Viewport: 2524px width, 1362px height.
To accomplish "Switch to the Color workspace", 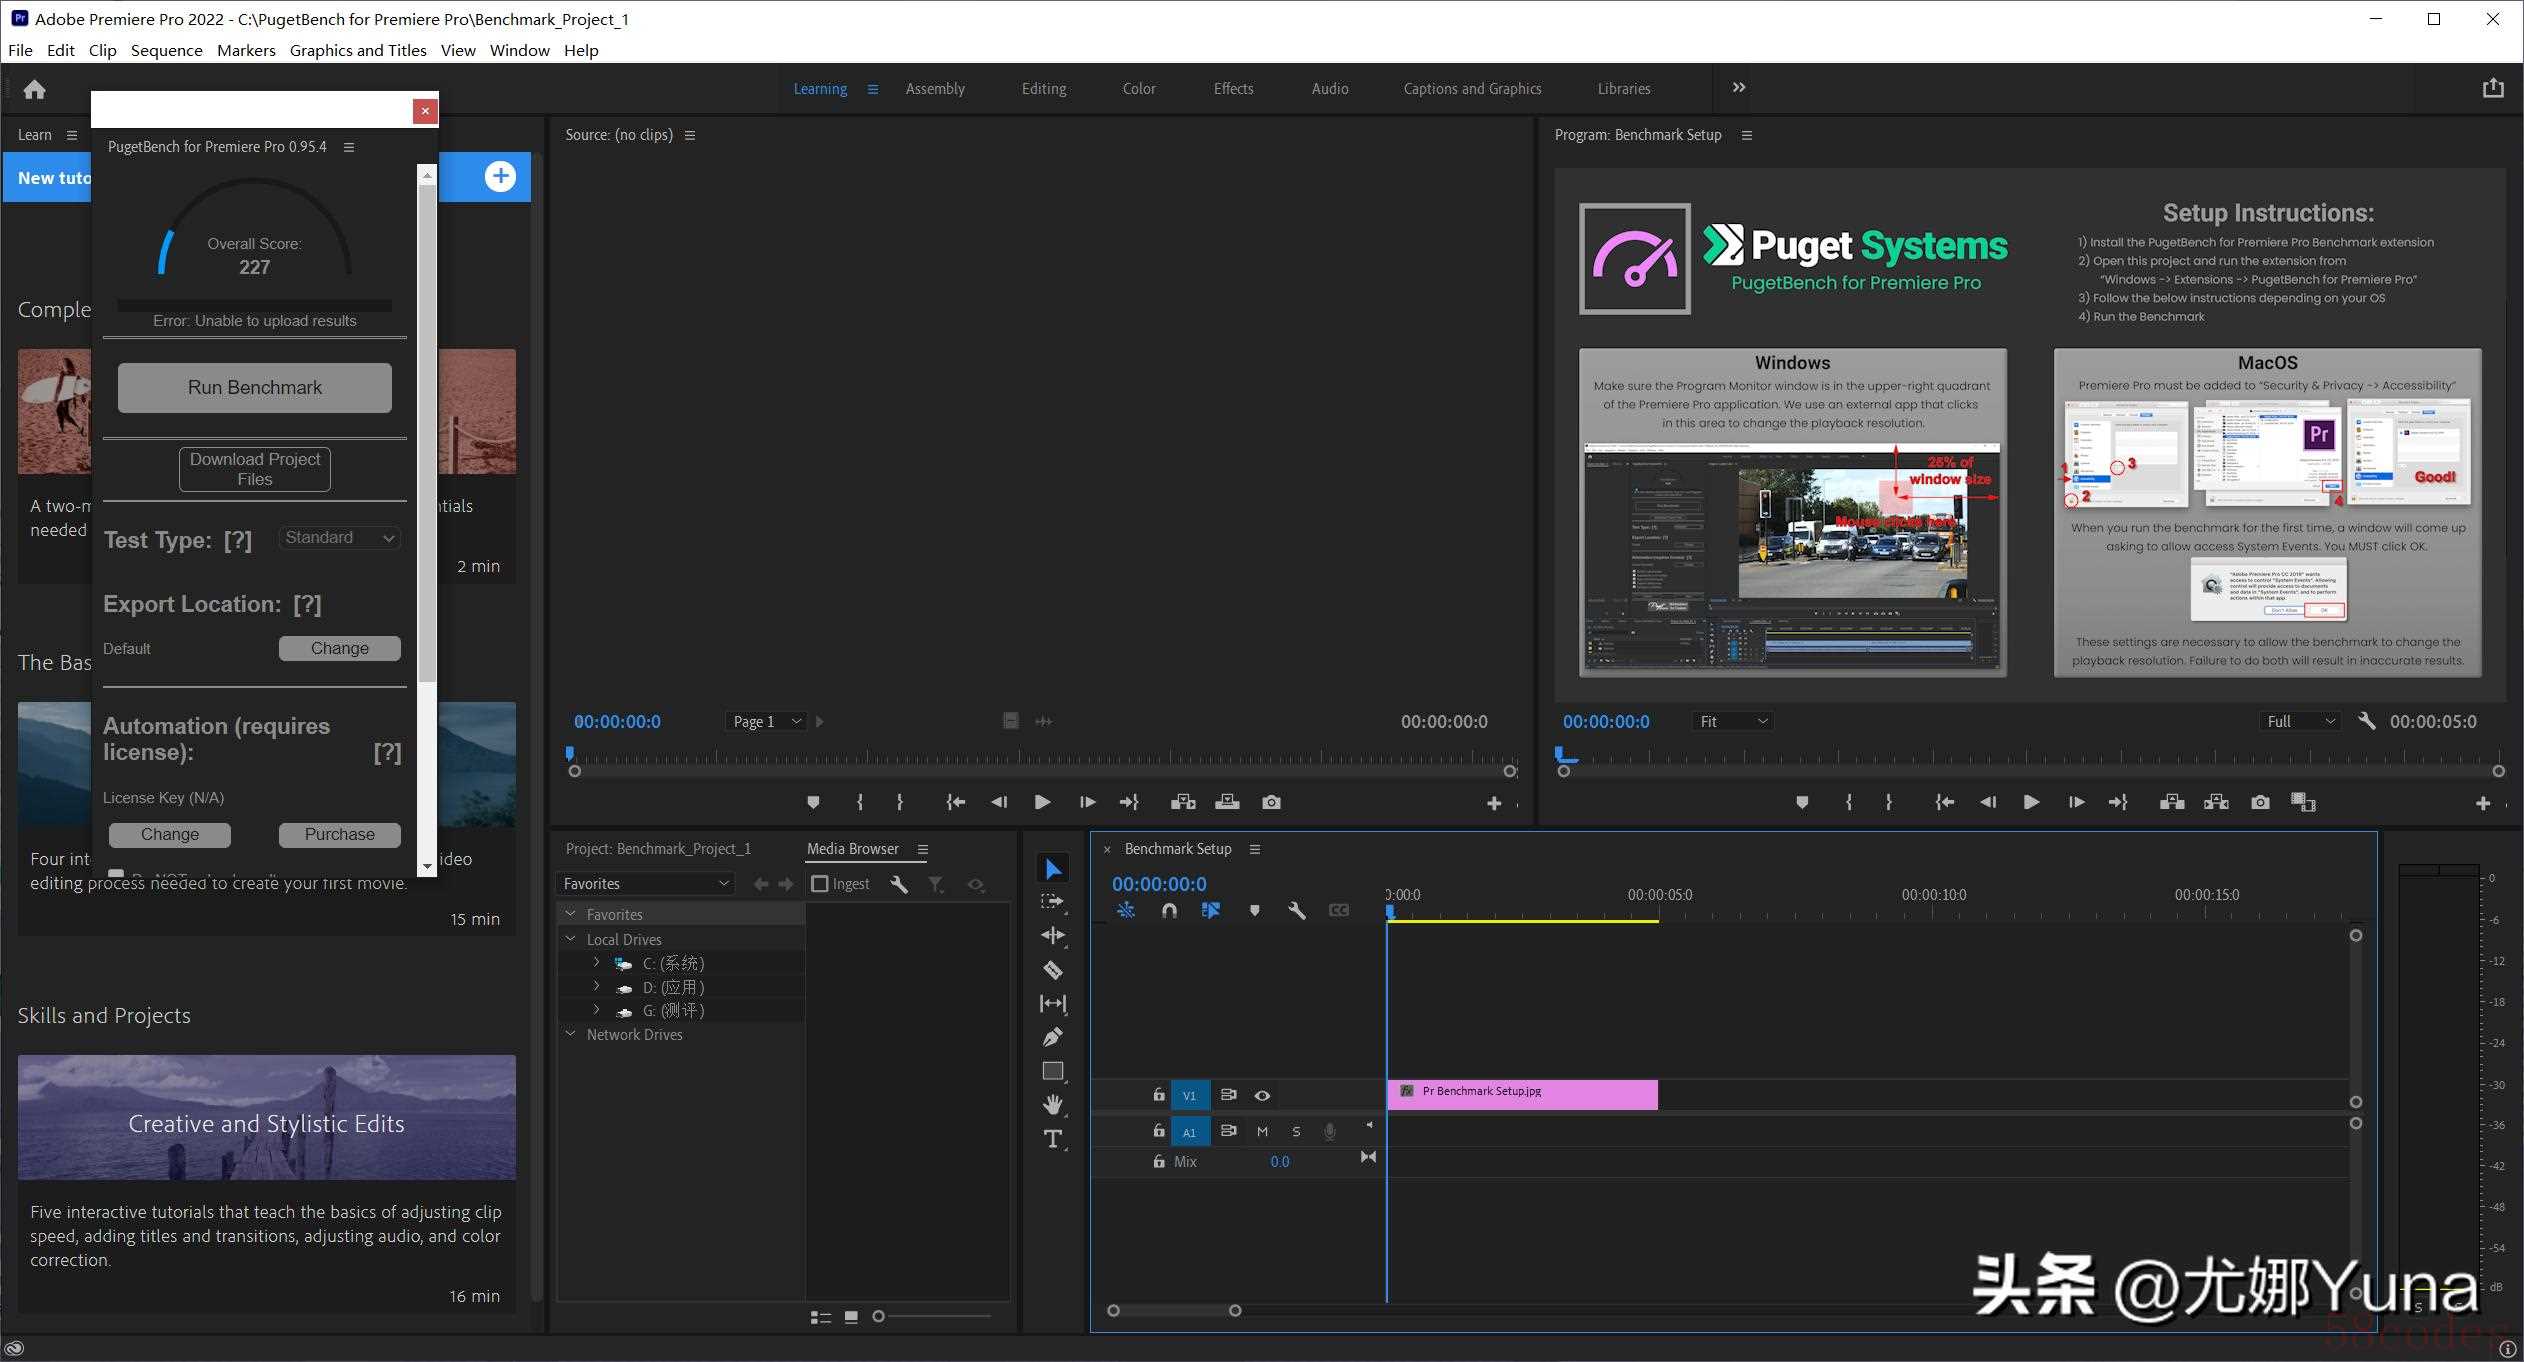I will tap(1139, 89).
